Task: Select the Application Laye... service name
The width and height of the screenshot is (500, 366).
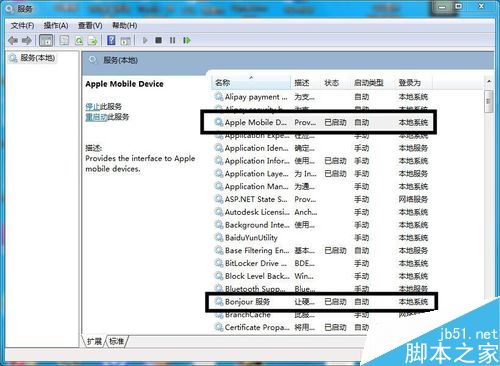Action: 257,174
